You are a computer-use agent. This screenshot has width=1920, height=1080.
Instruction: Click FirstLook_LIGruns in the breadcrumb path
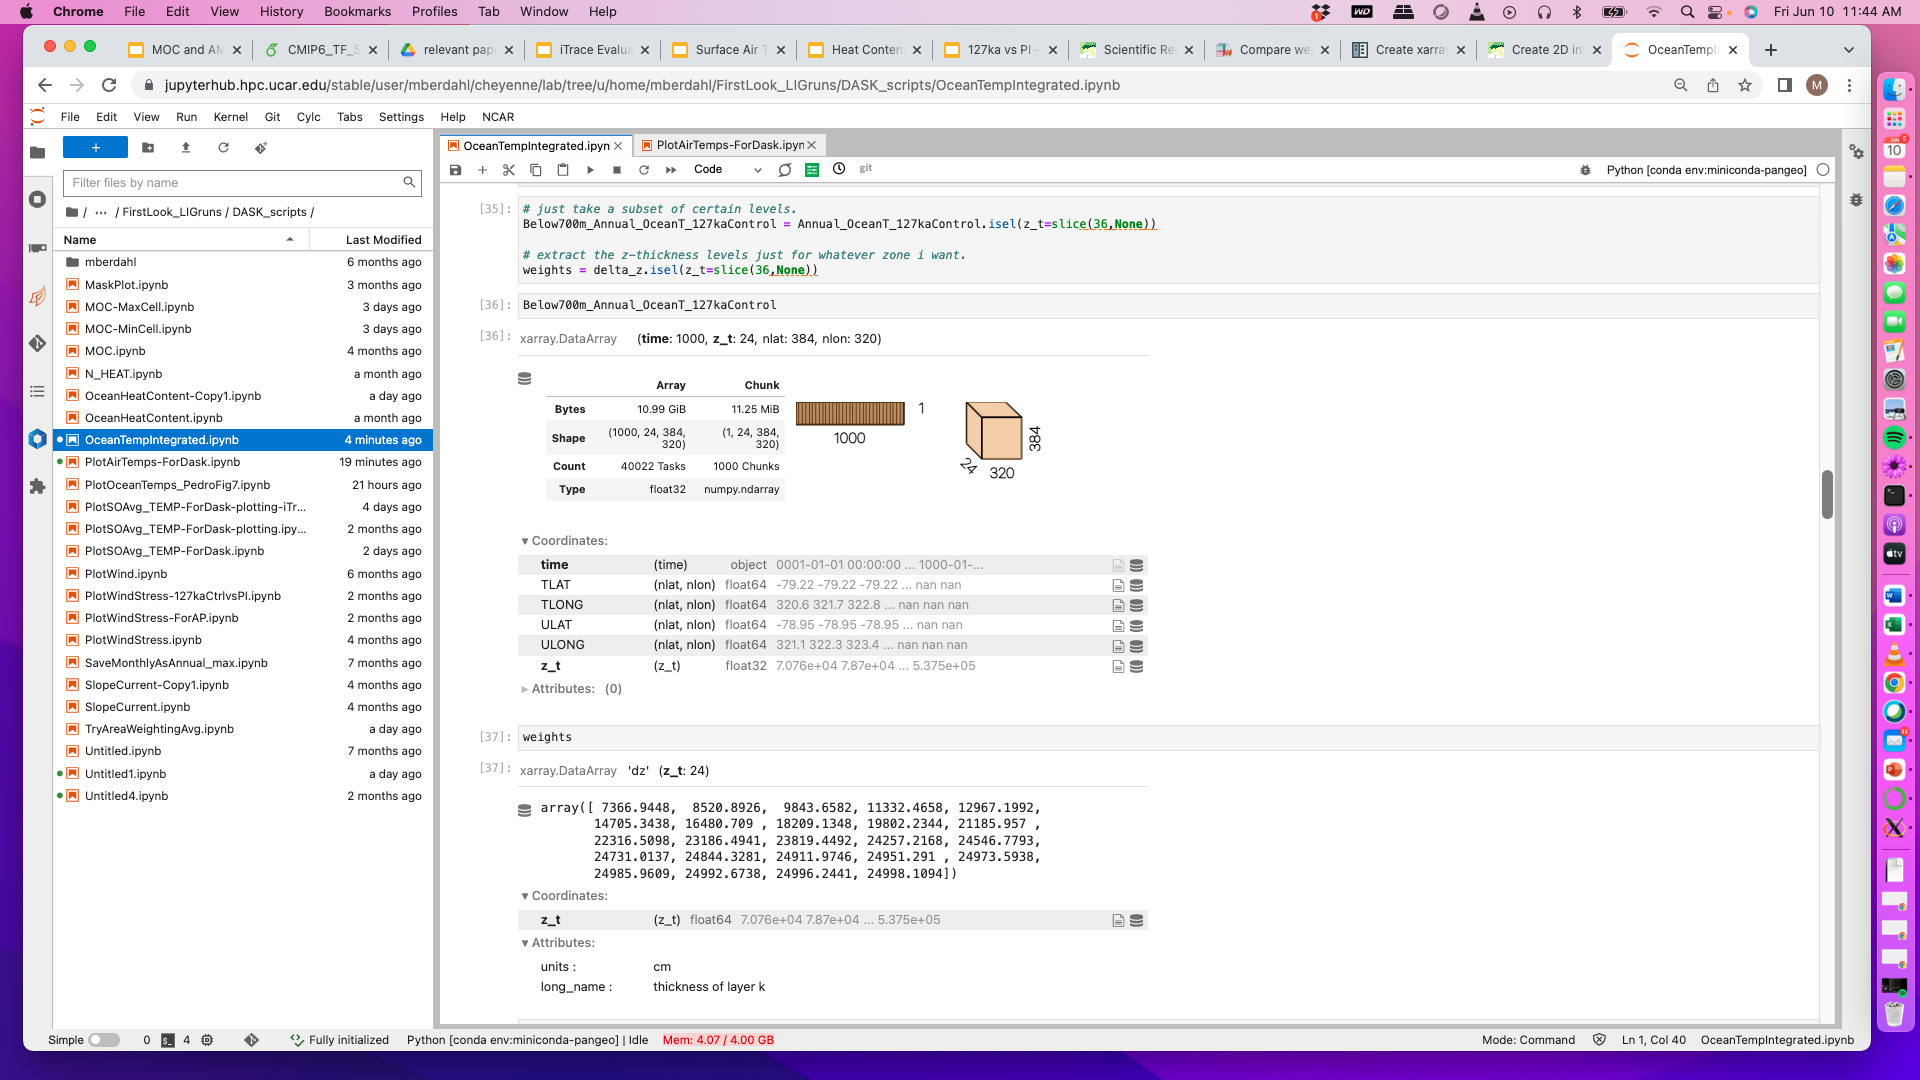(x=172, y=212)
